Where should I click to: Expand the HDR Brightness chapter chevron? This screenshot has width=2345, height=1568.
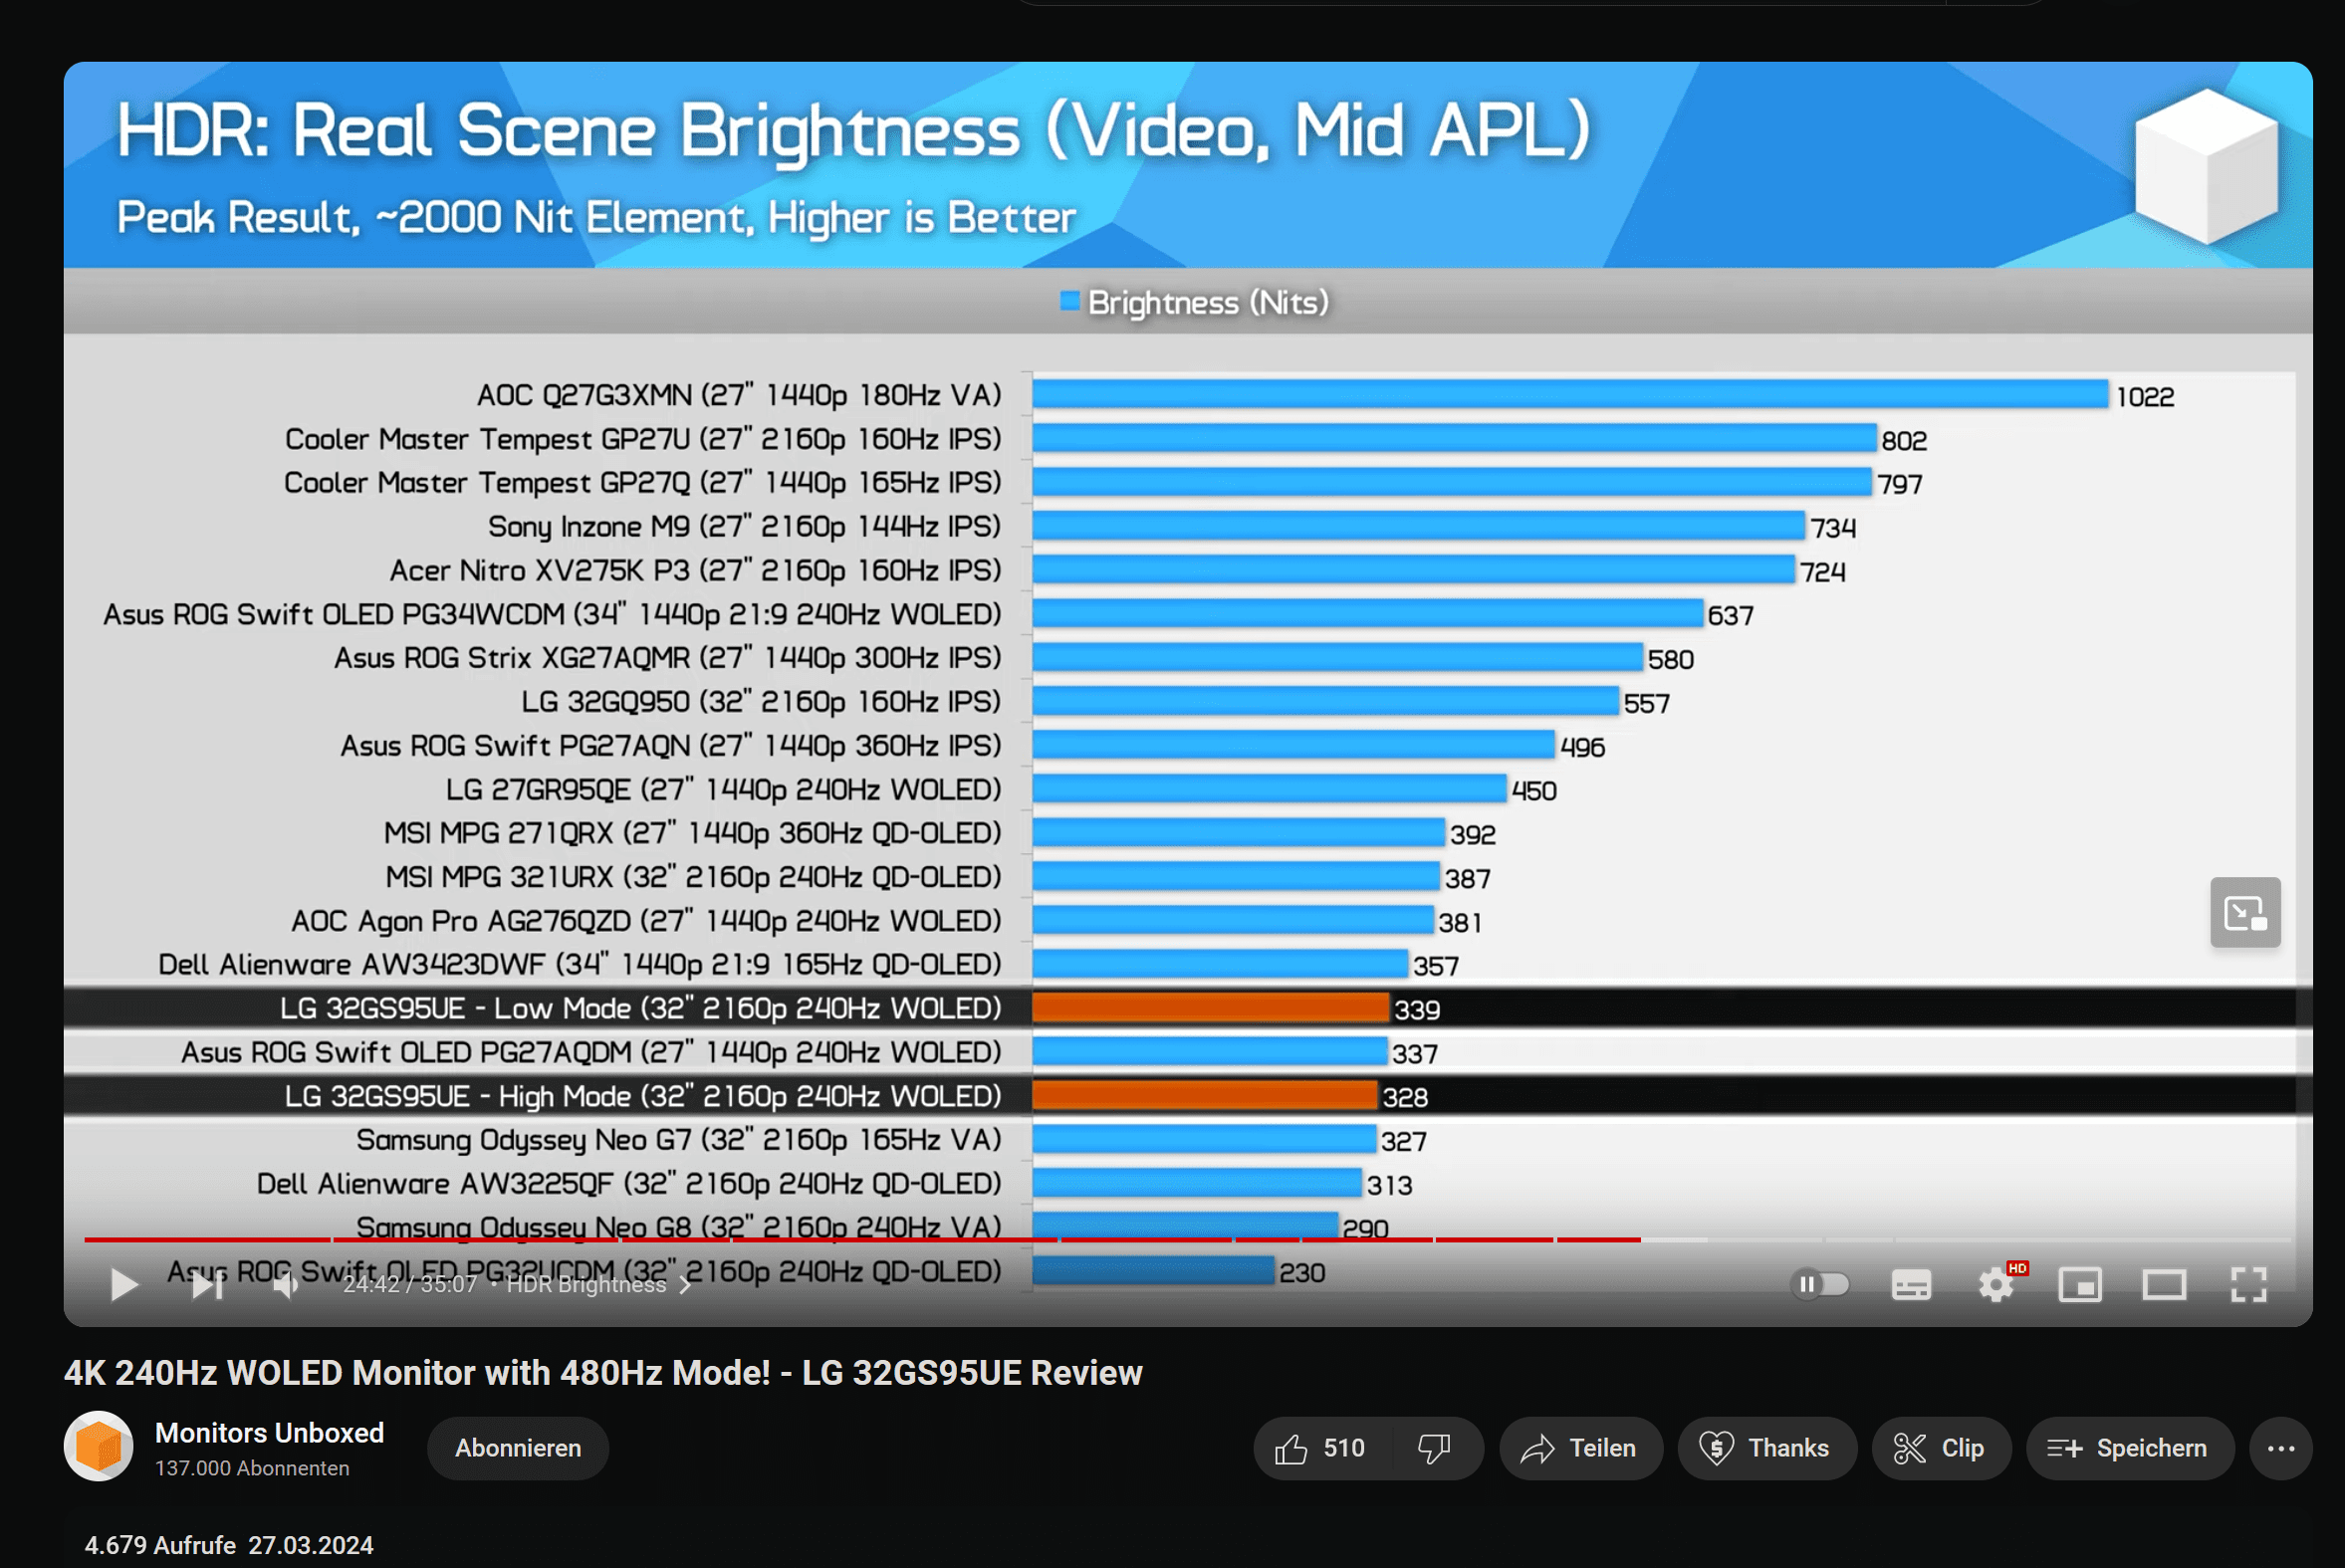(x=686, y=1285)
